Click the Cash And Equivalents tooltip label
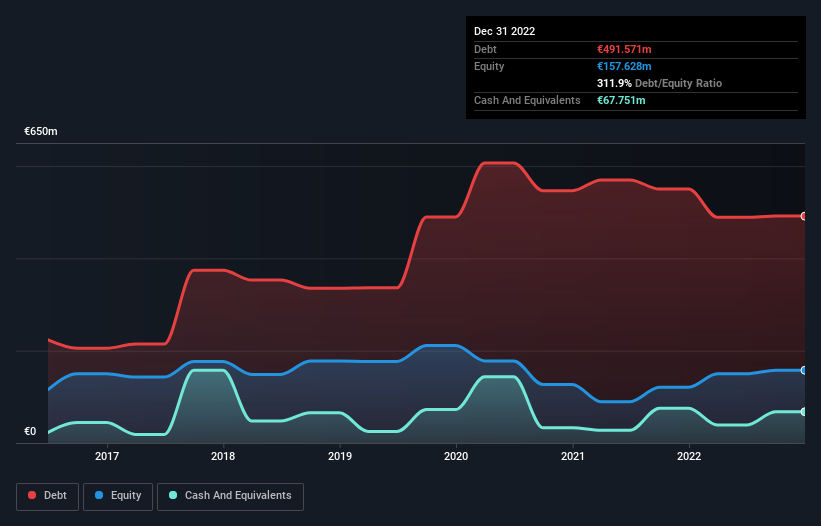Image resolution: width=821 pixels, height=526 pixels. (527, 100)
